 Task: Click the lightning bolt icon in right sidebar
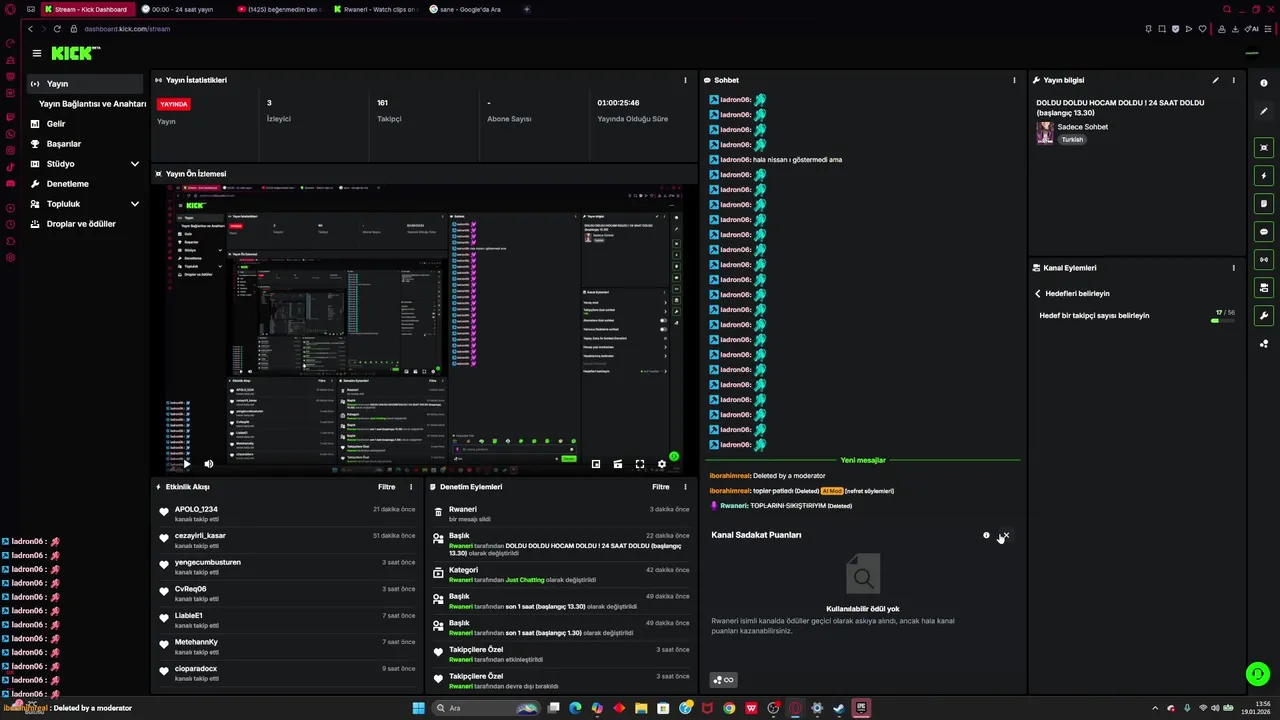point(1264,175)
